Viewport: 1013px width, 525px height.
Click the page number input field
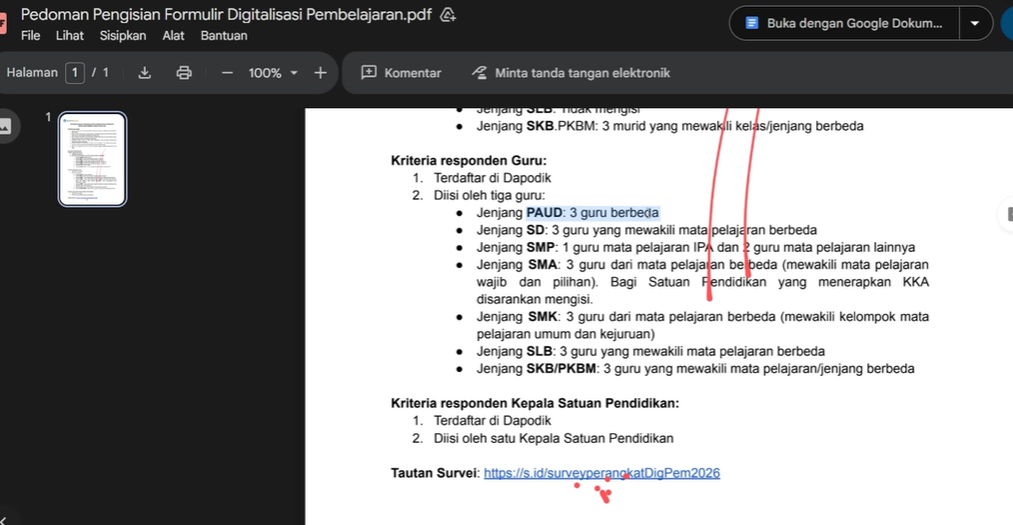tap(74, 73)
